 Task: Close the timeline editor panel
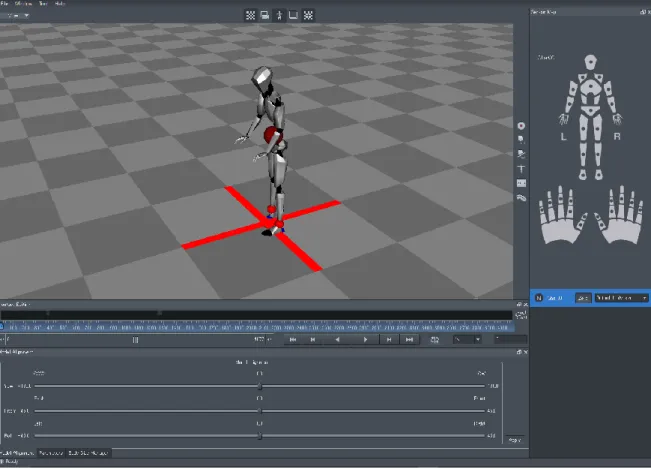[525, 305]
